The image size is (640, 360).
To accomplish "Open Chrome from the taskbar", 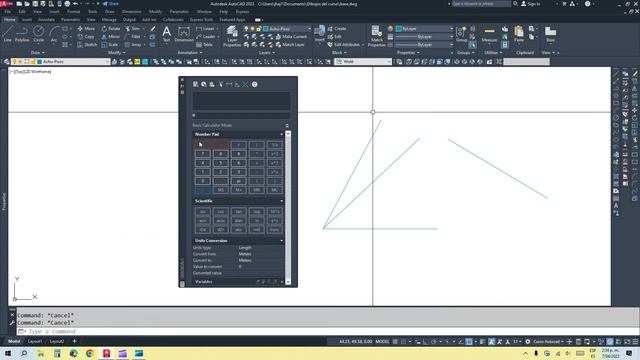I will pyautogui.click(x=90, y=353).
